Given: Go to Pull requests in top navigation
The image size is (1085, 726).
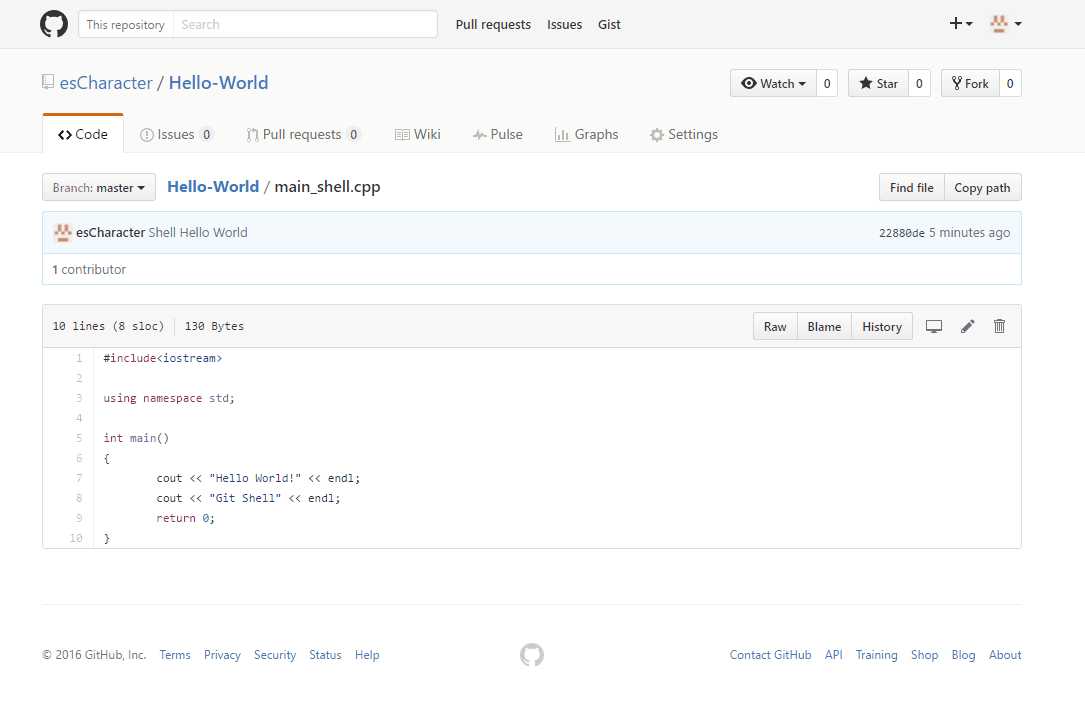Looking at the screenshot, I should 493,24.
